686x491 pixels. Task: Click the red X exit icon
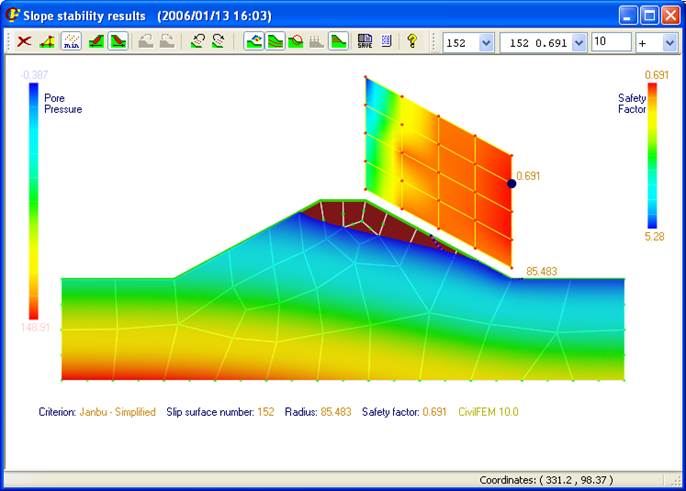24,42
